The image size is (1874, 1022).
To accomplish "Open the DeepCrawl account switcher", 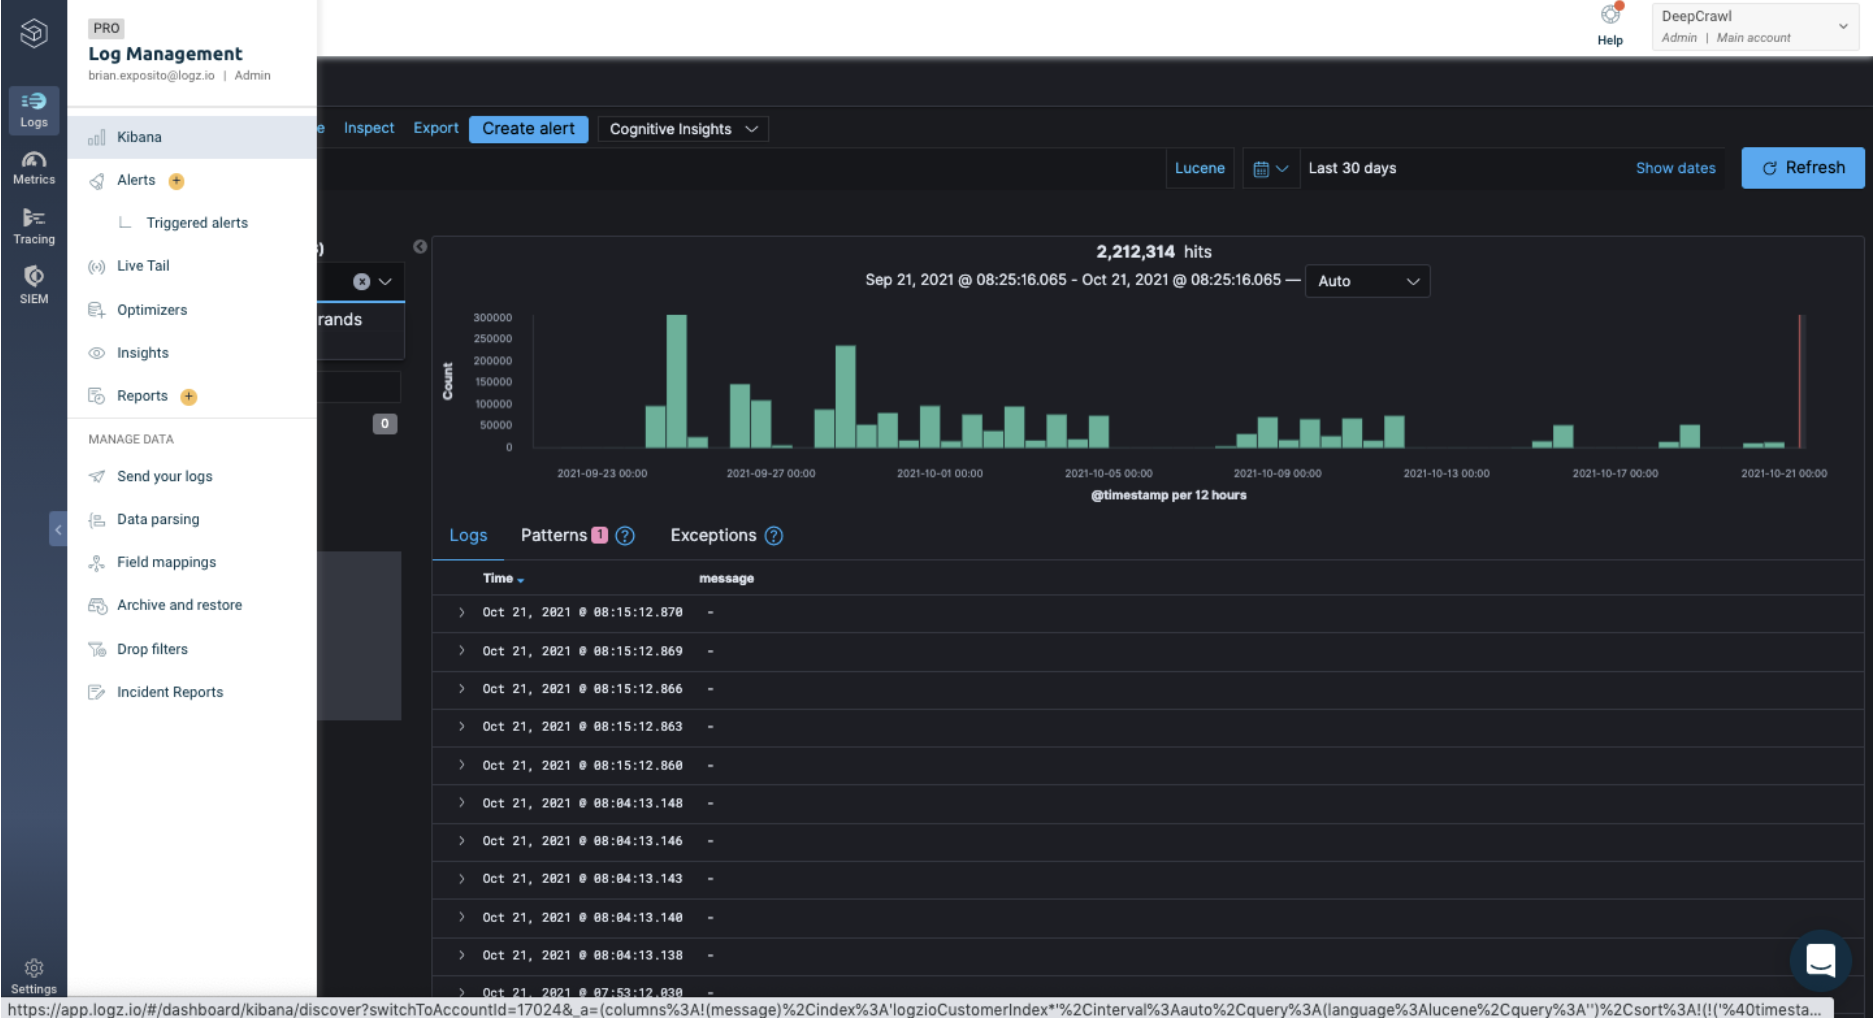I will coord(1755,27).
